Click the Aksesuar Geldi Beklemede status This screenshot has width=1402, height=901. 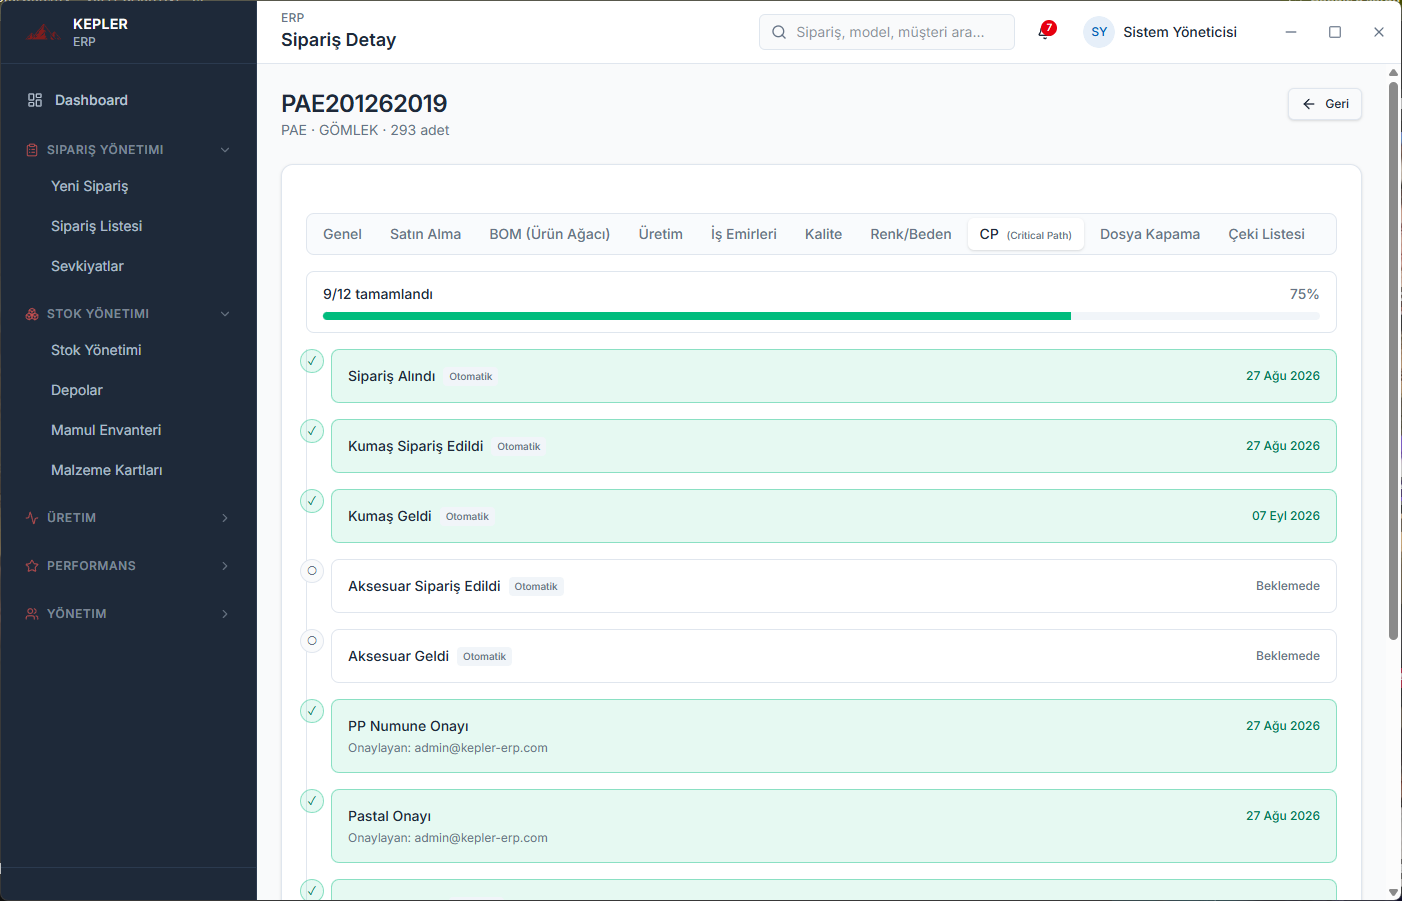(1287, 656)
